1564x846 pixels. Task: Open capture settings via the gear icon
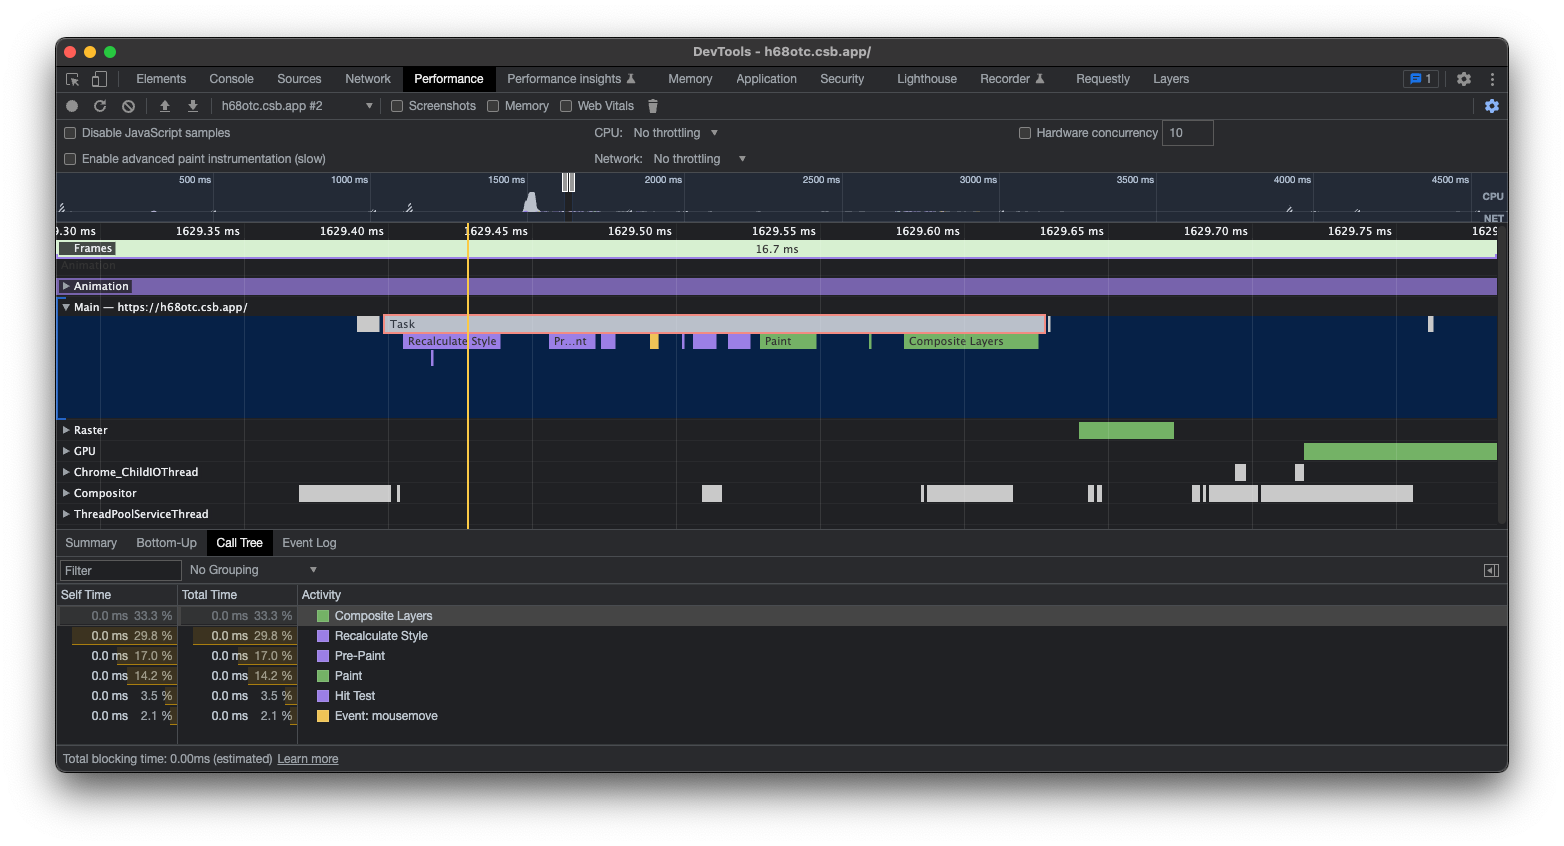[x=1492, y=105]
